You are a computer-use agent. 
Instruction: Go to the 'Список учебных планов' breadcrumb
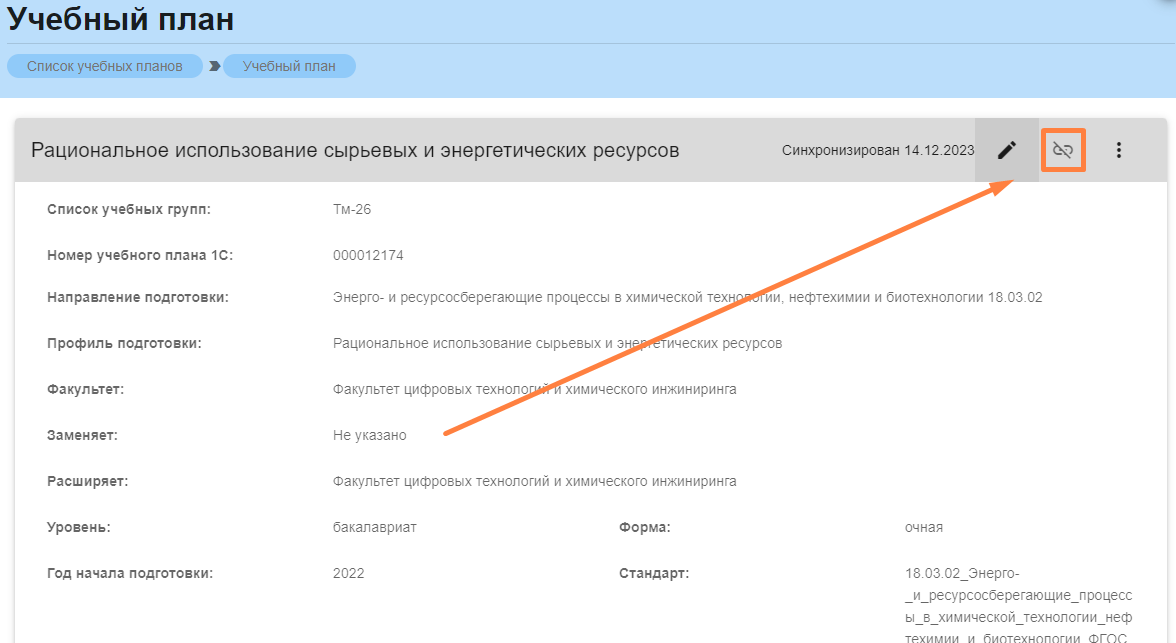click(x=105, y=67)
